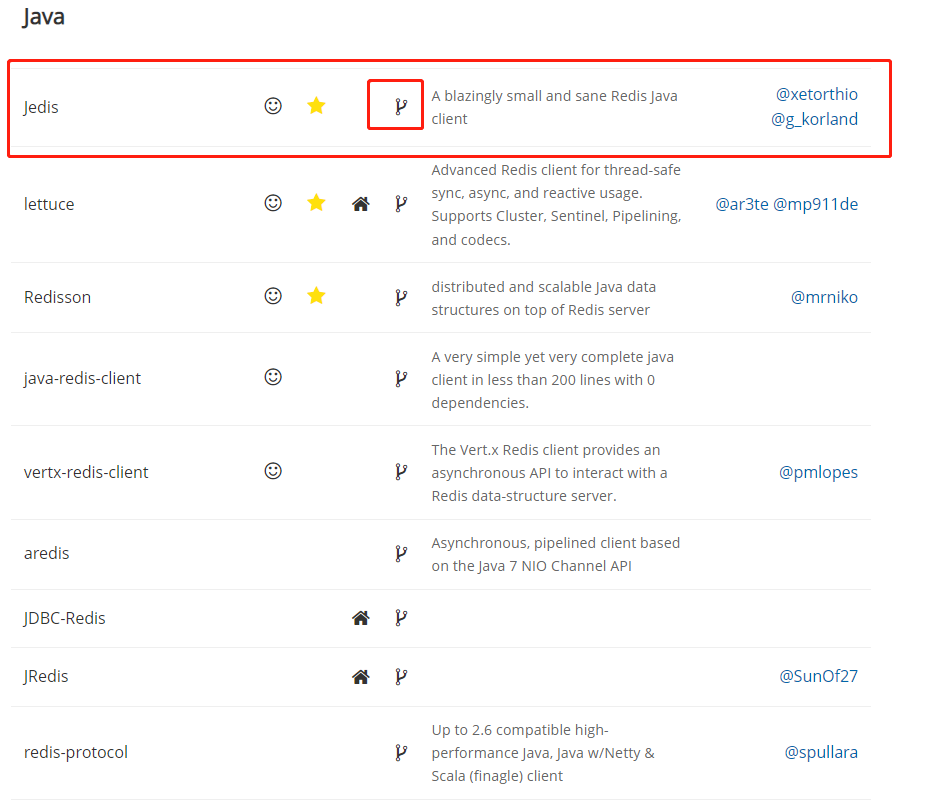This screenshot has width=945, height=805.
Task: Open the Jedis repository fork icon
Action: coord(401,106)
